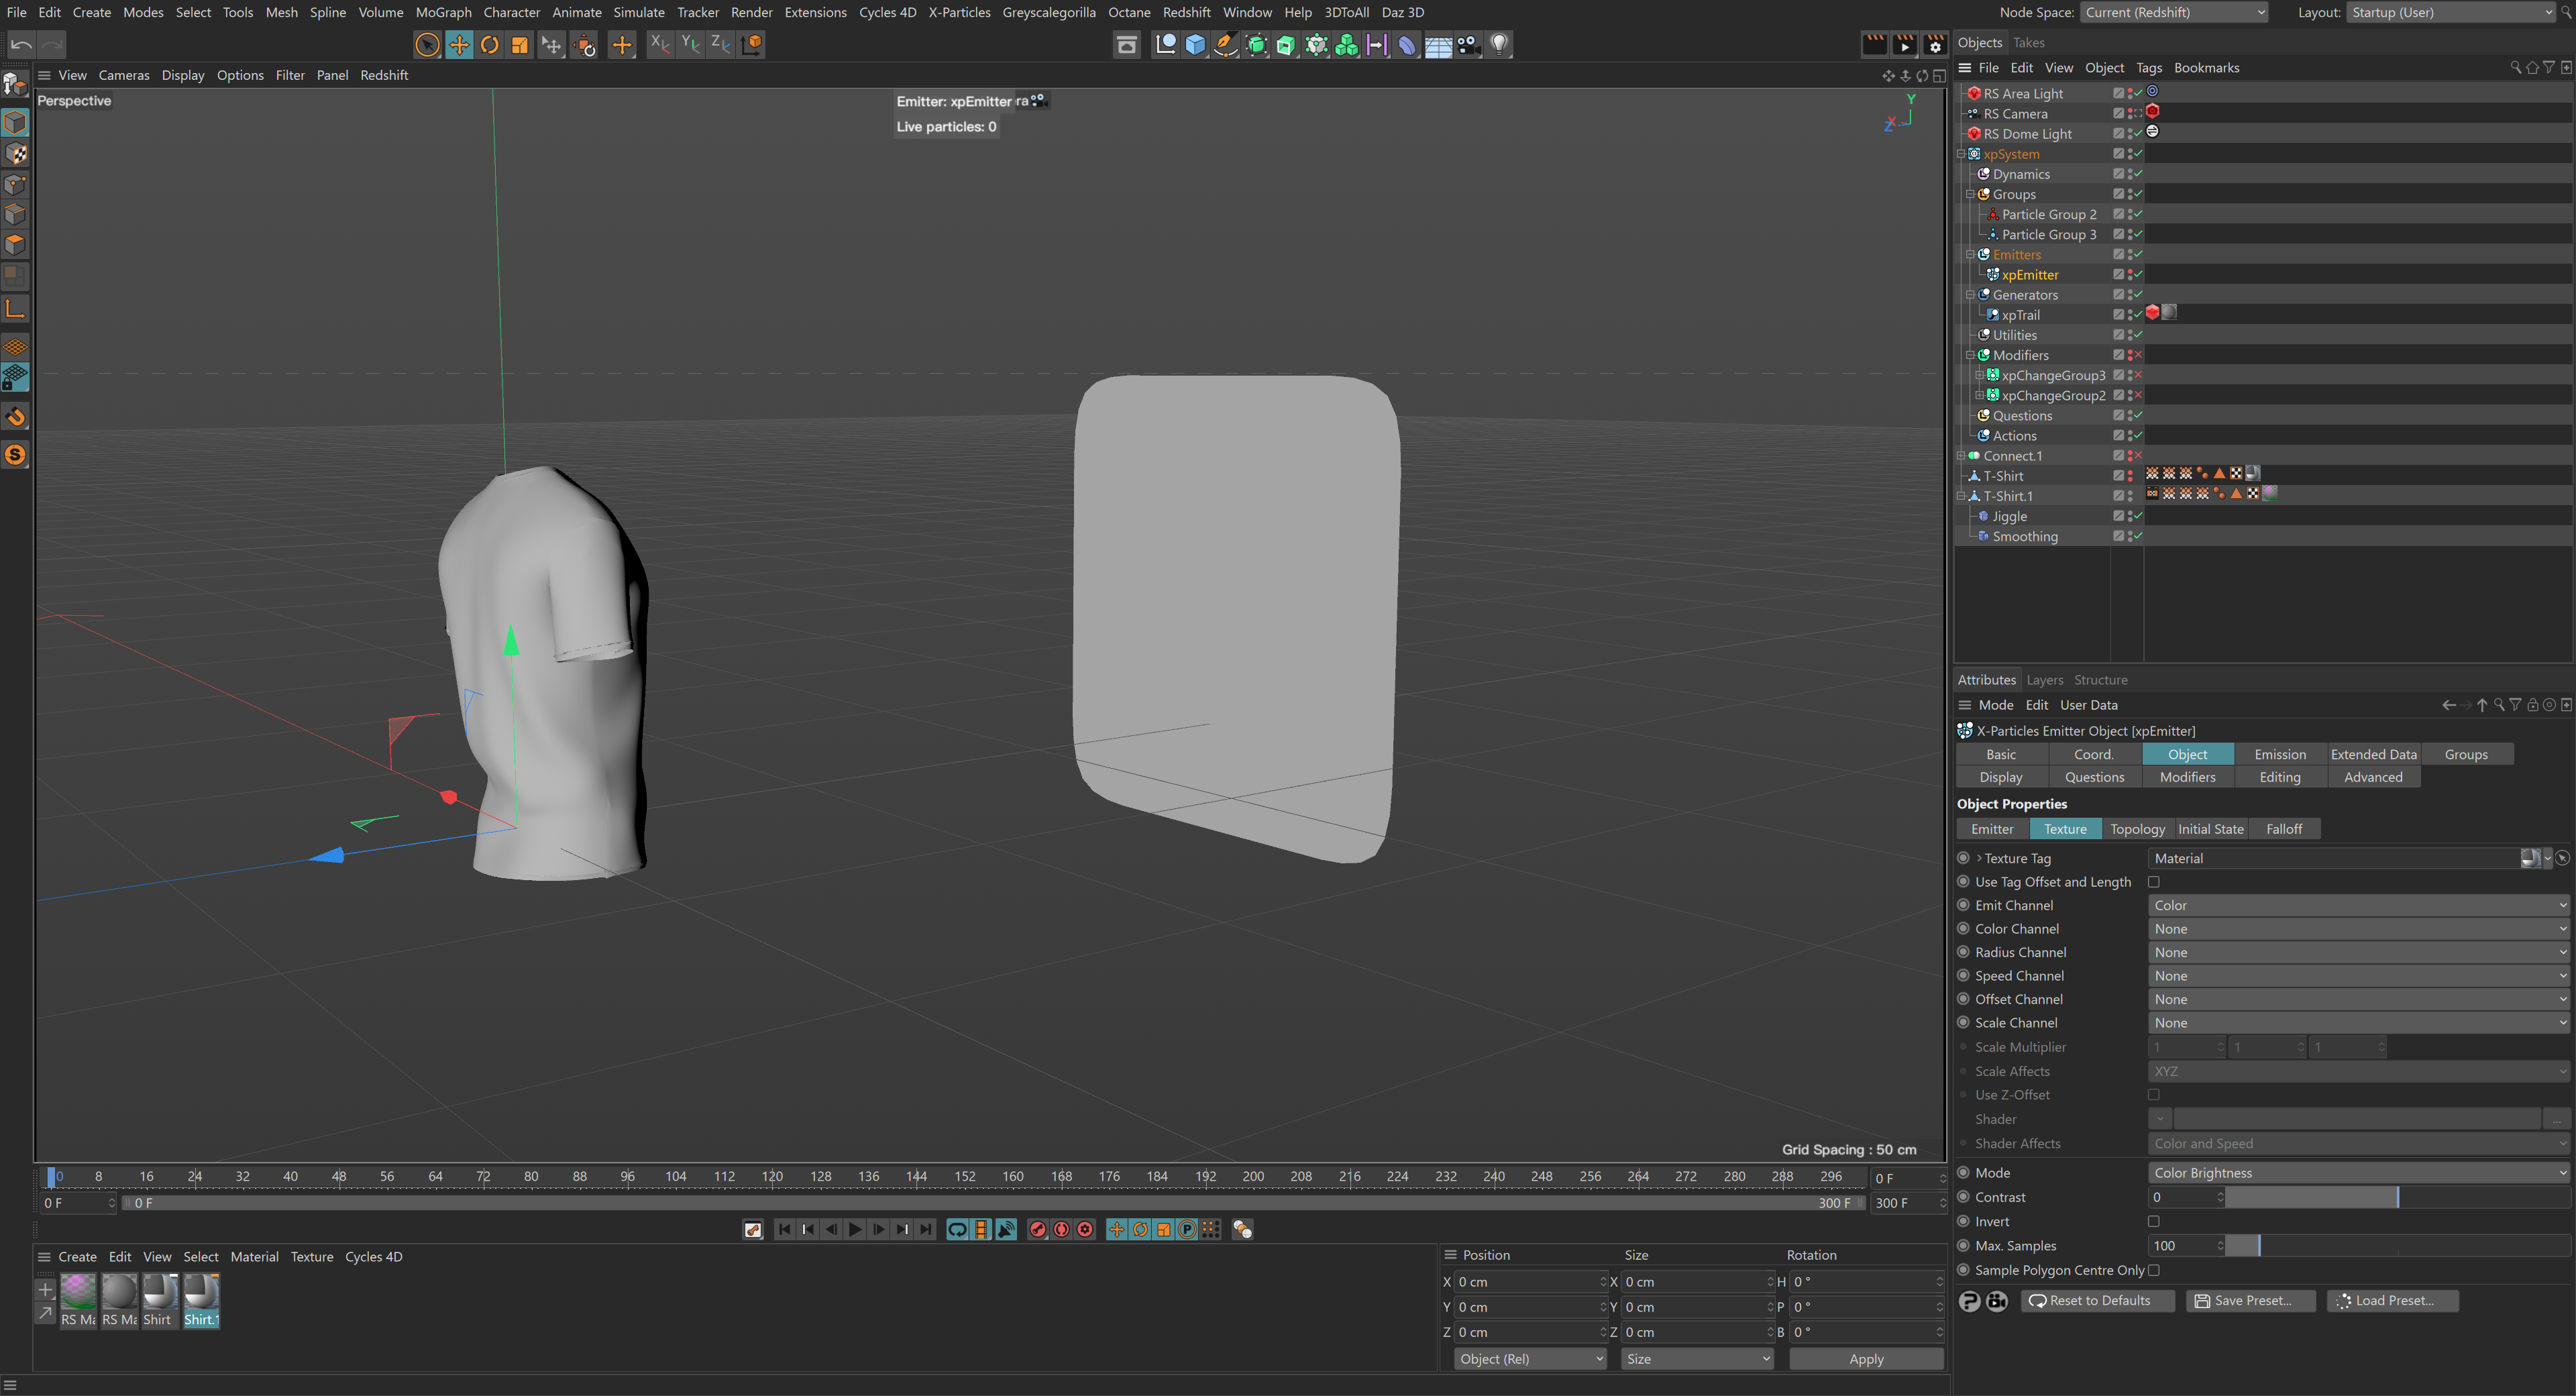Open the Redshift menu in the viewport bar
This screenshot has height=1396, width=2576.
[x=384, y=75]
